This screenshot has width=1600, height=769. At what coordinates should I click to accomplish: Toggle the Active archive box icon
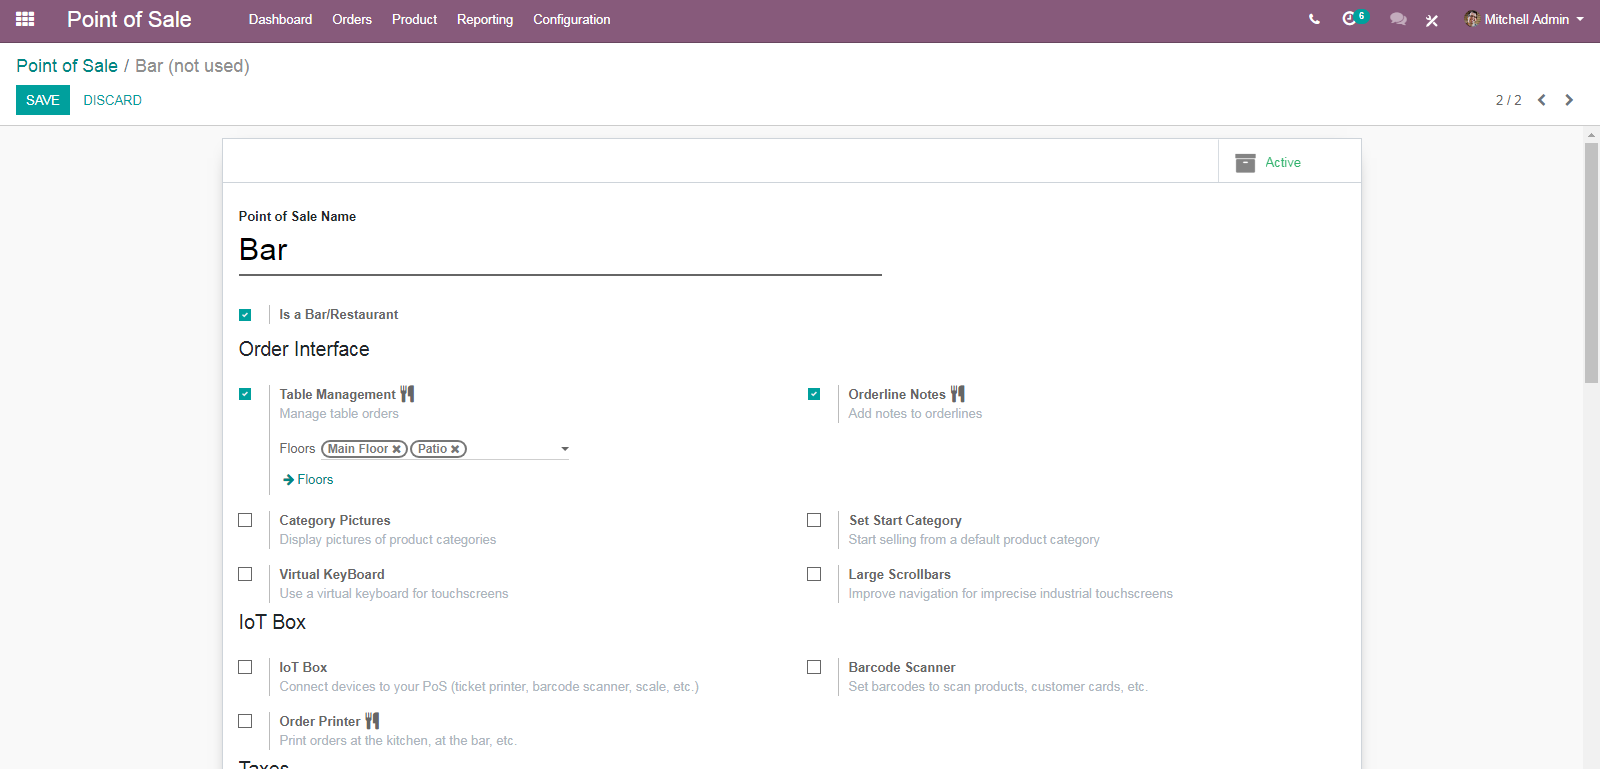pos(1245,163)
